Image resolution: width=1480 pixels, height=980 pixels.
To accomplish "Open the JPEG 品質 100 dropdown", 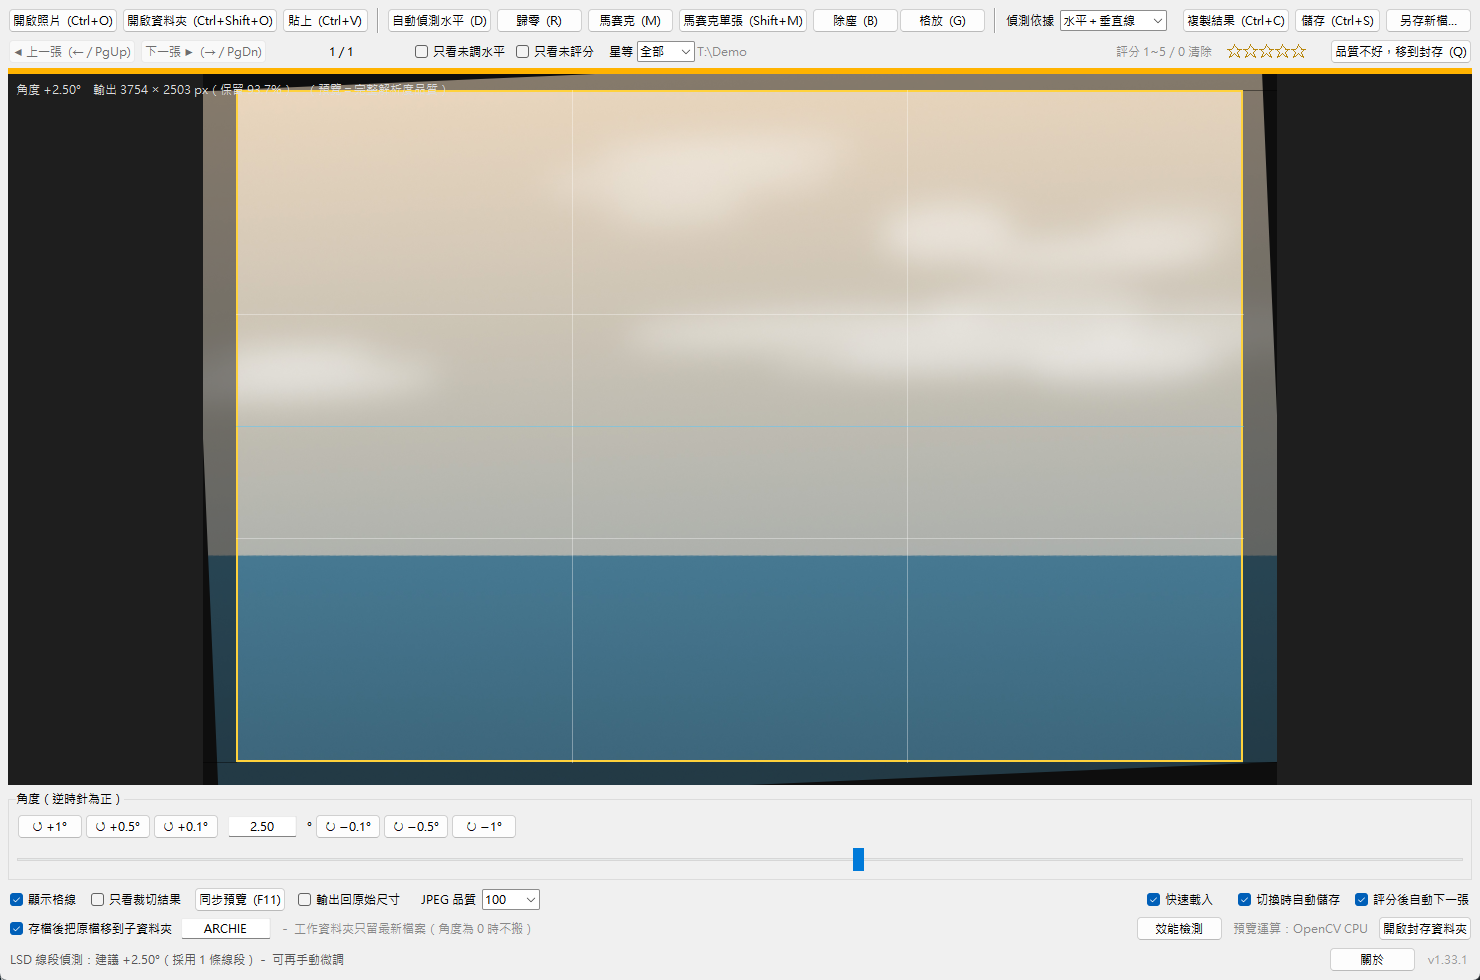I will point(510,899).
